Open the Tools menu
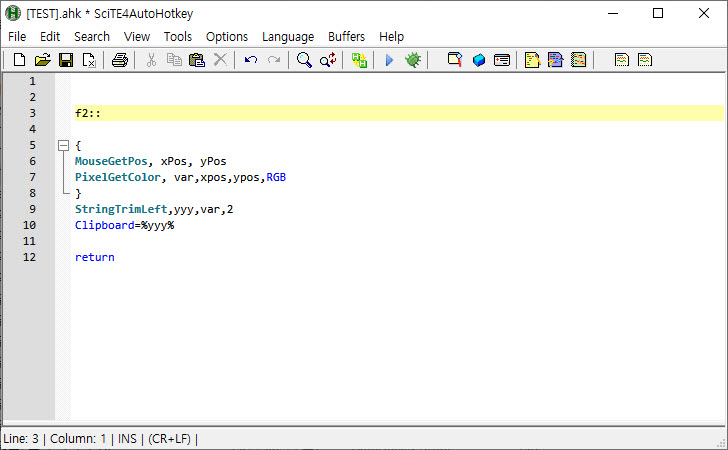The width and height of the screenshot is (728, 450). (x=178, y=37)
